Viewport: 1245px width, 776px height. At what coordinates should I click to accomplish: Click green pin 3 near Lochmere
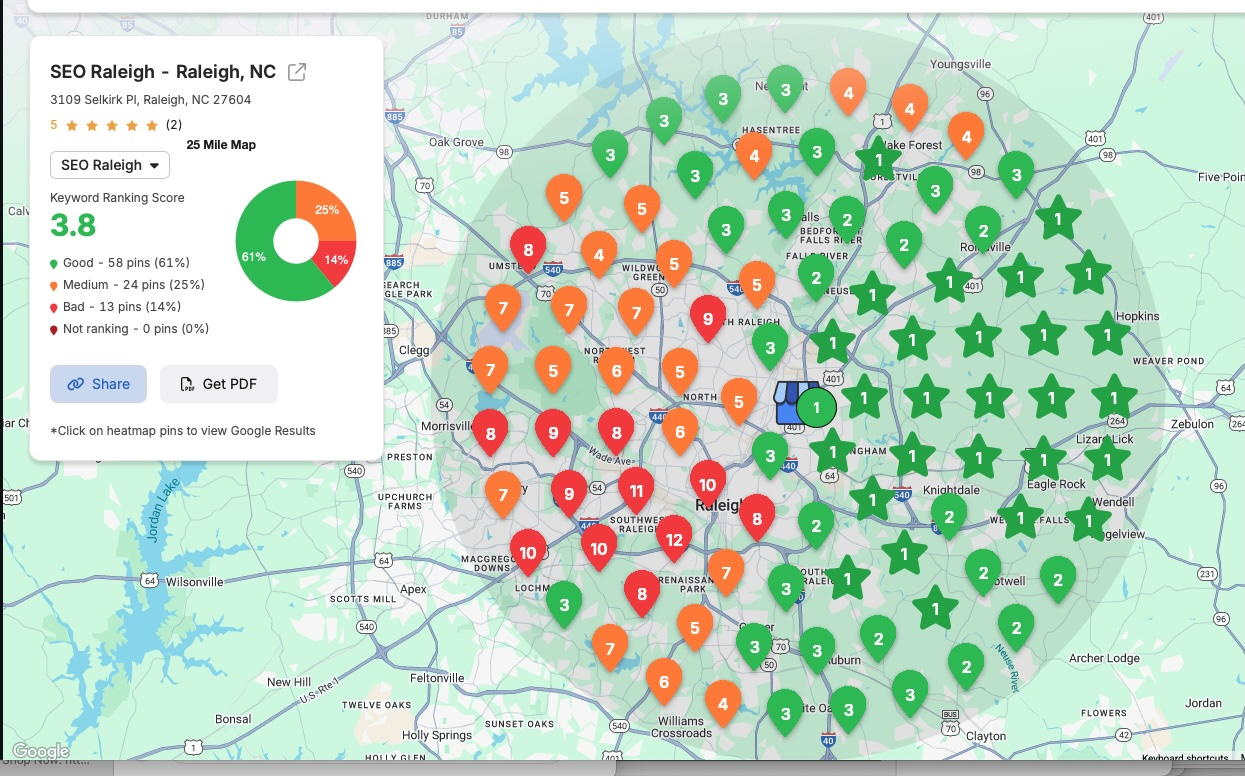(564, 605)
